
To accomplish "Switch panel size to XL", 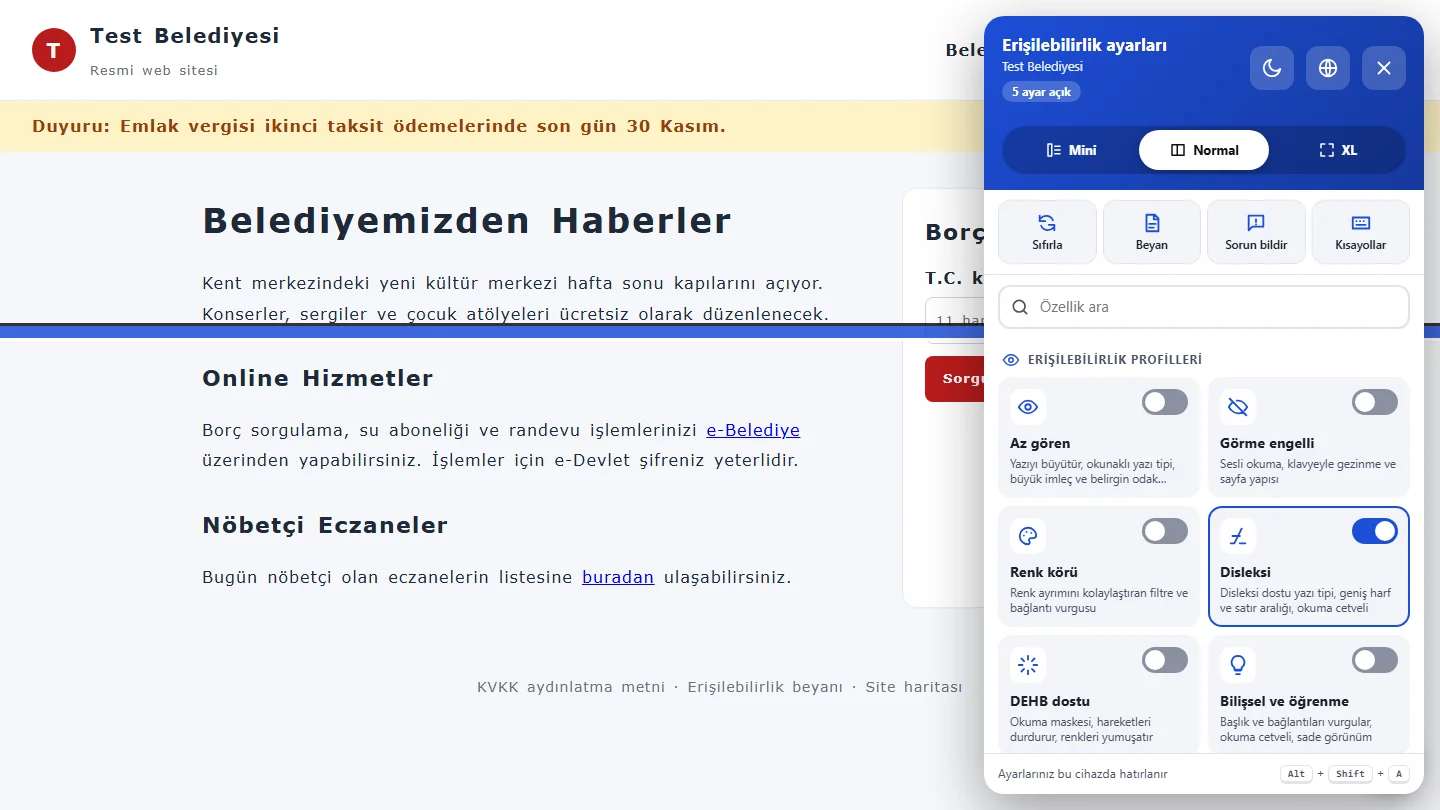I will coord(1337,150).
